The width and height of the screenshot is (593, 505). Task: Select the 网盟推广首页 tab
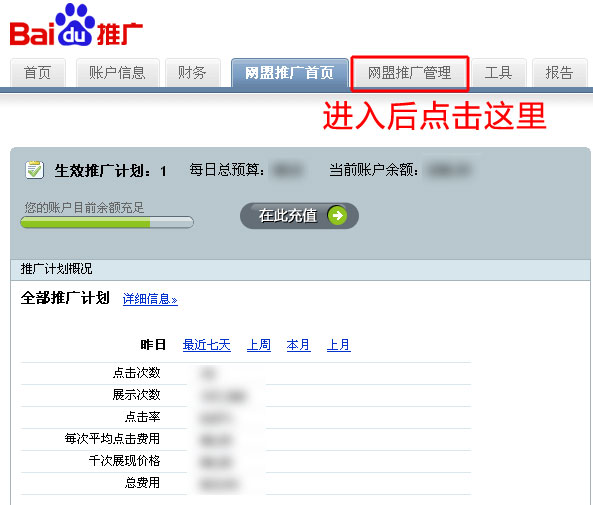coord(289,73)
